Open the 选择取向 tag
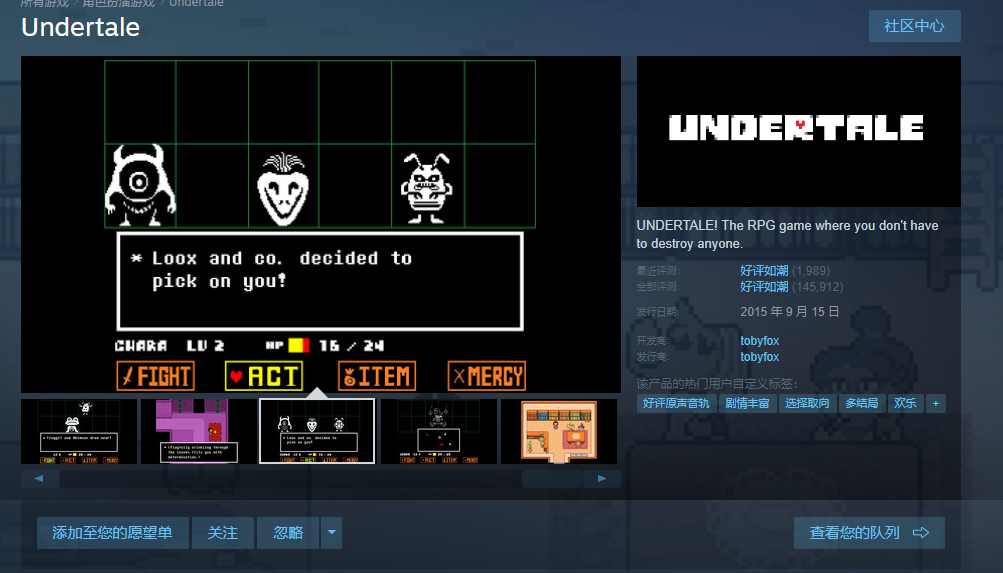 coord(807,403)
